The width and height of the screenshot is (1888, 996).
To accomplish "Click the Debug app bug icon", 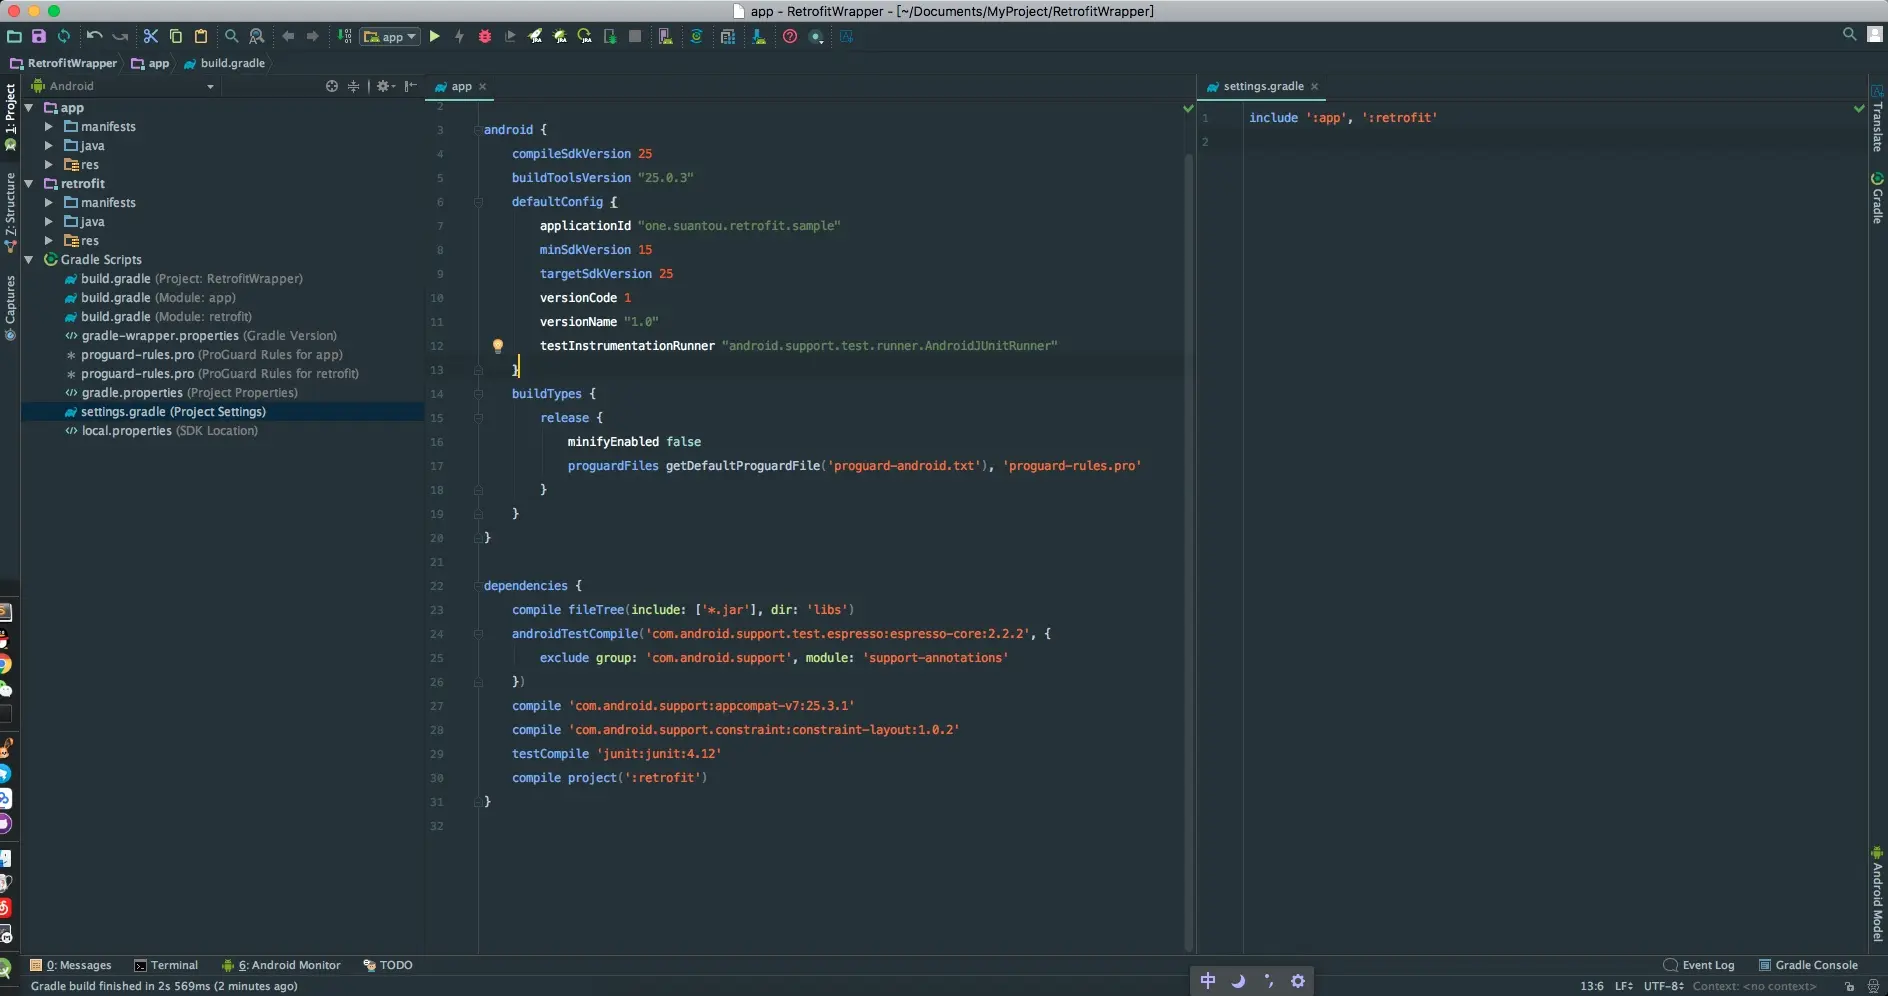I will [485, 37].
